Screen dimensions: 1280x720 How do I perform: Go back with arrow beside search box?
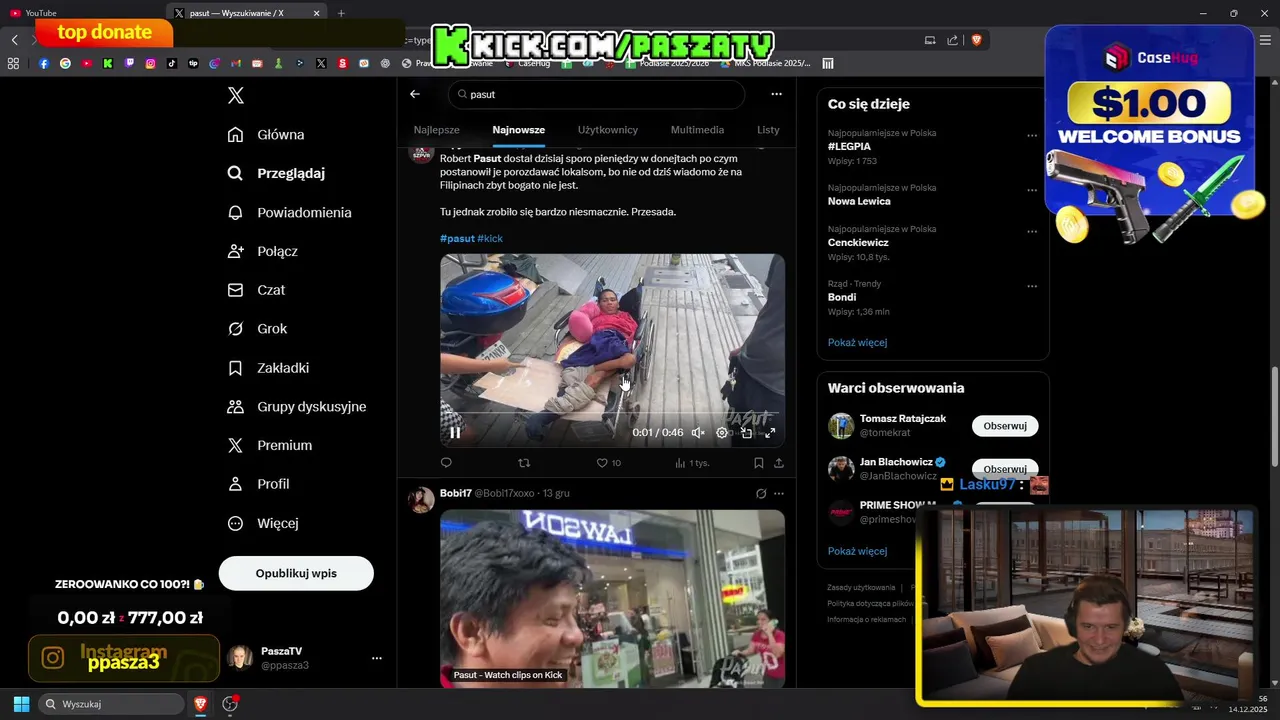coord(415,94)
